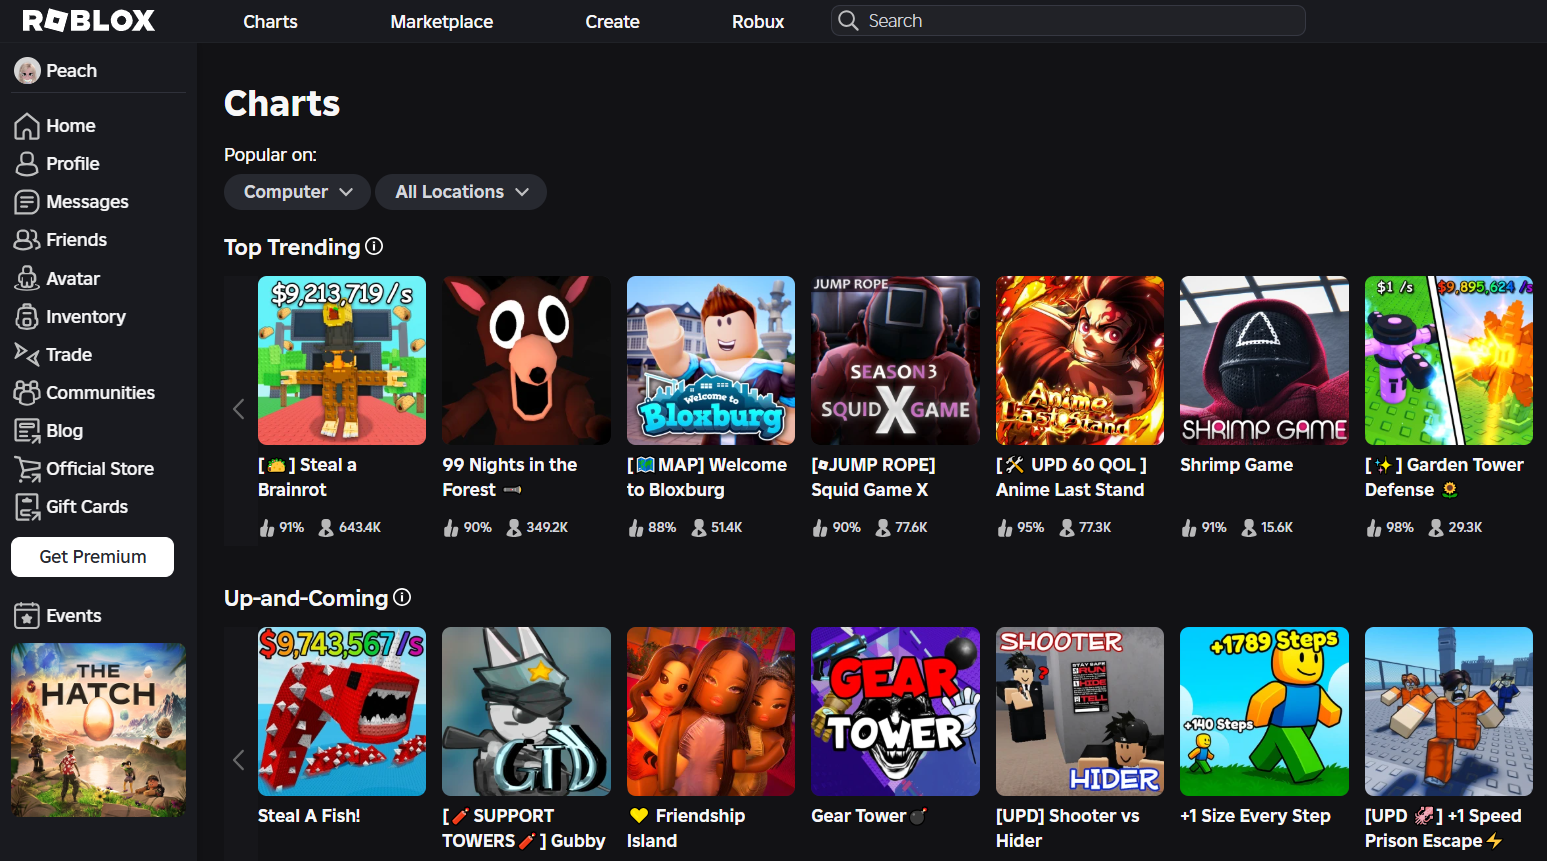Screen dimensions: 1547x861
Task: Open +1 Size Every Step thumbnail
Action: click(x=1264, y=711)
